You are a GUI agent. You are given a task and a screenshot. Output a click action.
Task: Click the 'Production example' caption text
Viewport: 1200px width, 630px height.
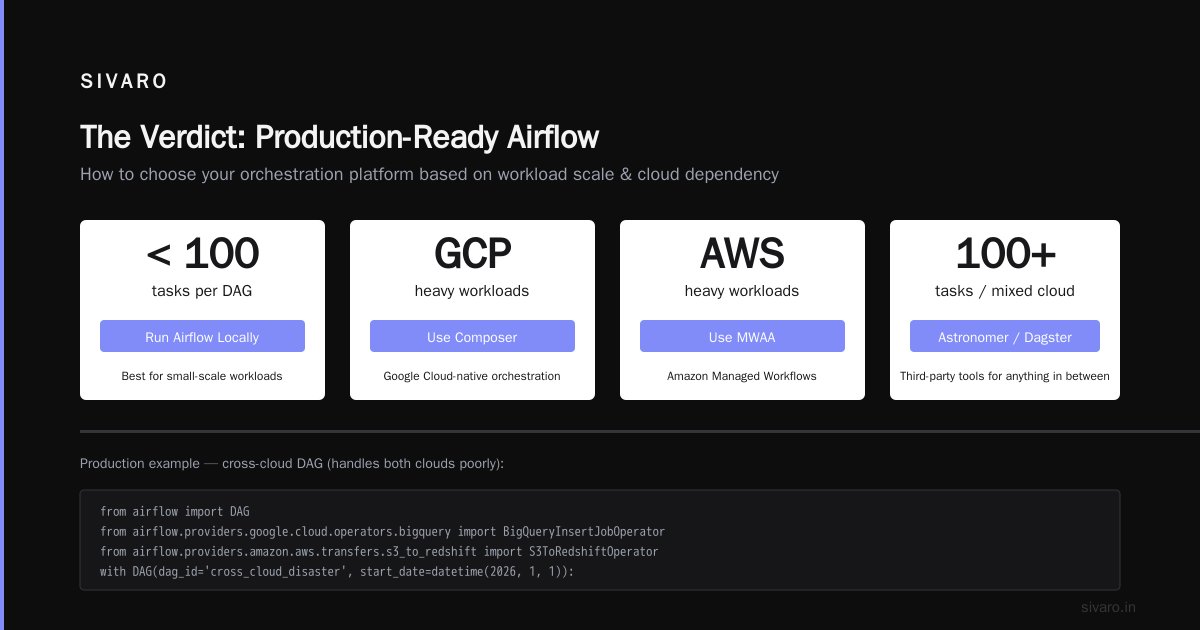pyautogui.click(x=292, y=464)
